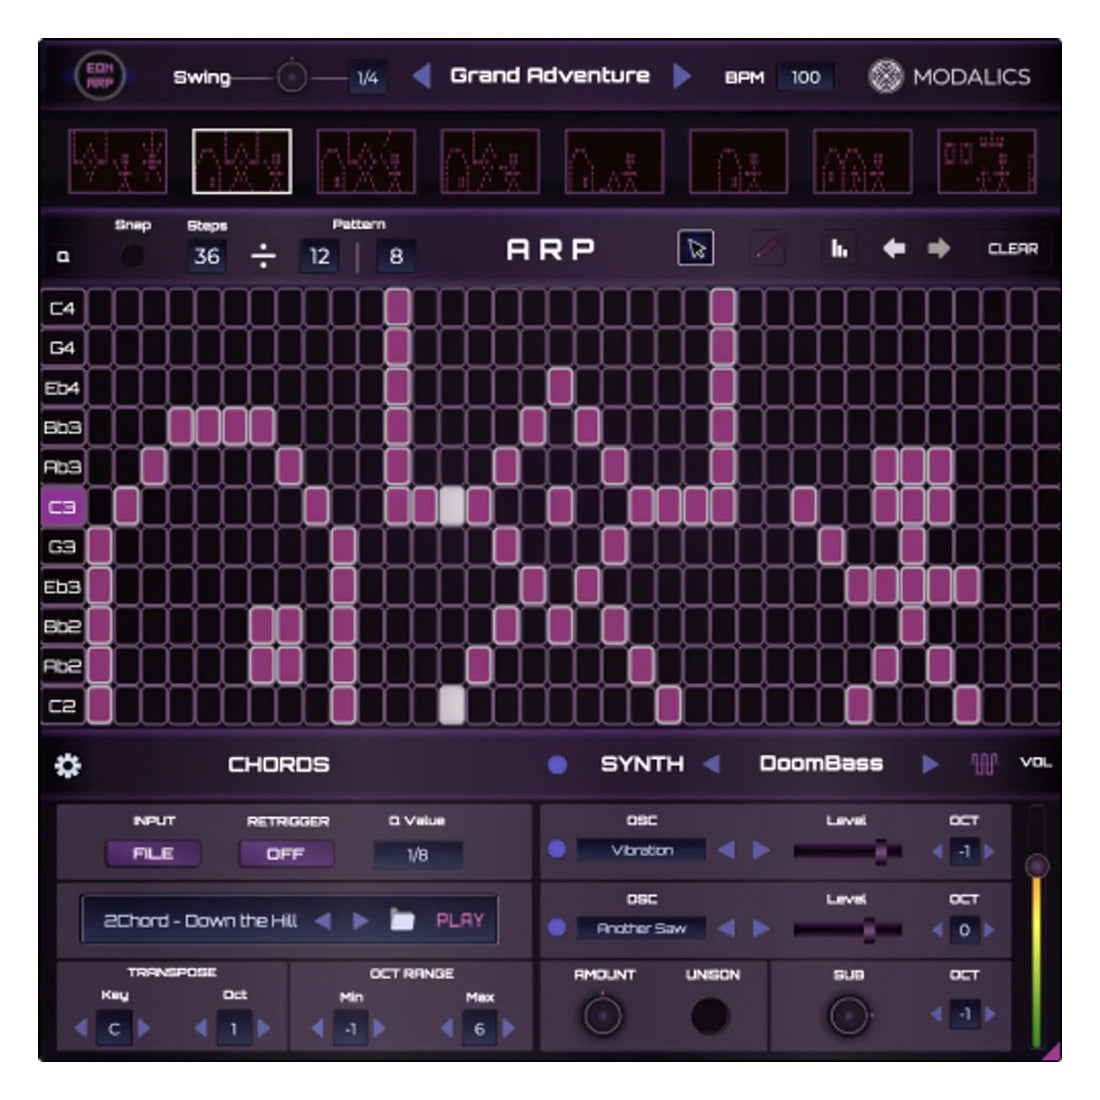Toggle the Snap switch
Image resolution: width=1100 pixels, height=1100 pixels.
[x=132, y=257]
